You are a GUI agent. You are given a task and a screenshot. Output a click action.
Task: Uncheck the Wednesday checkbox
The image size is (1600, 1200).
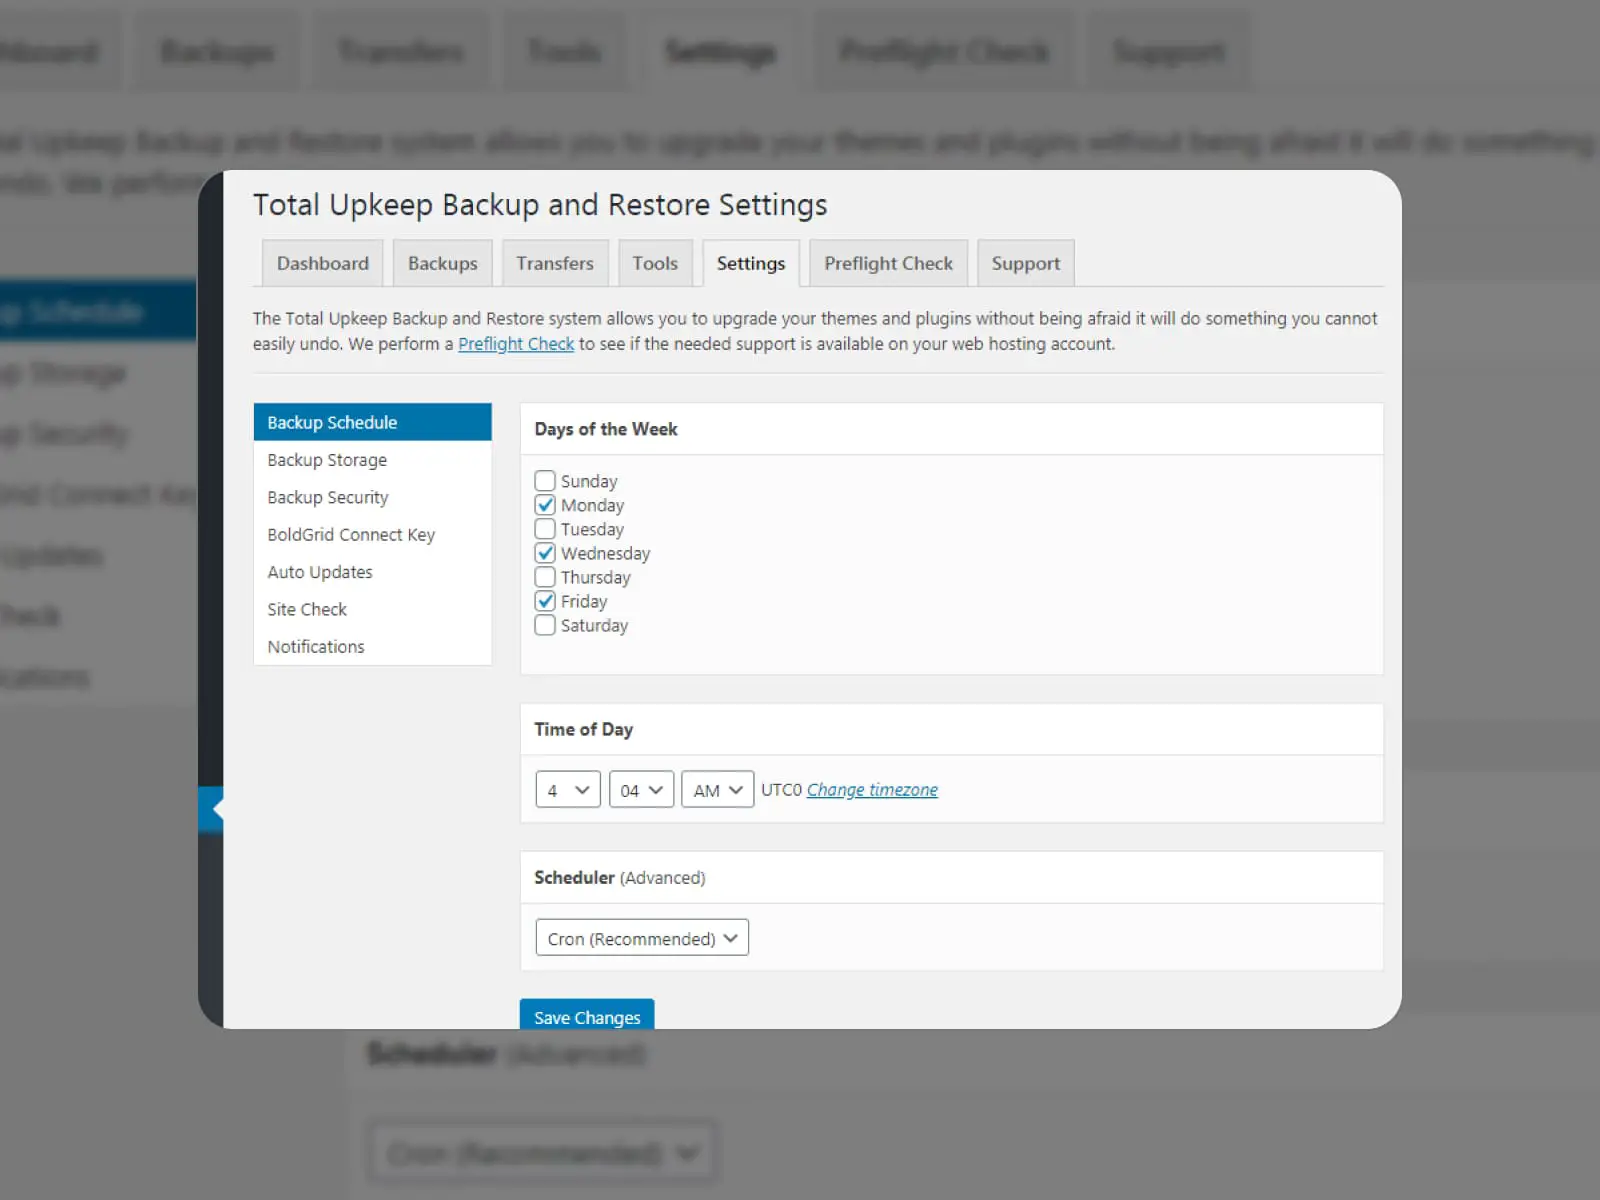pos(545,553)
